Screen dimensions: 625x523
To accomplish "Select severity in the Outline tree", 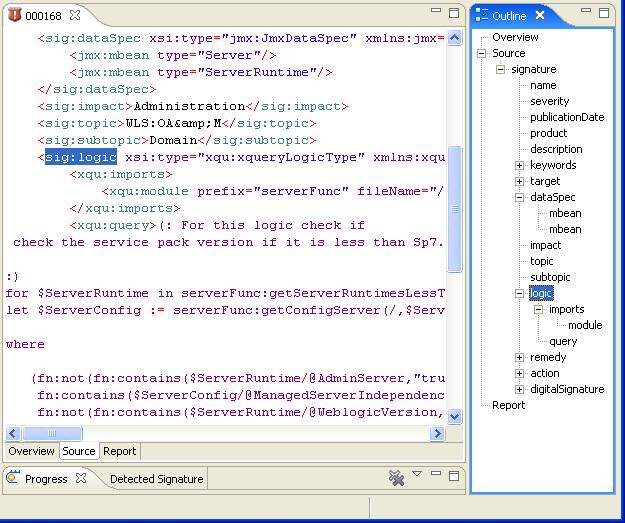I will [x=549, y=101].
